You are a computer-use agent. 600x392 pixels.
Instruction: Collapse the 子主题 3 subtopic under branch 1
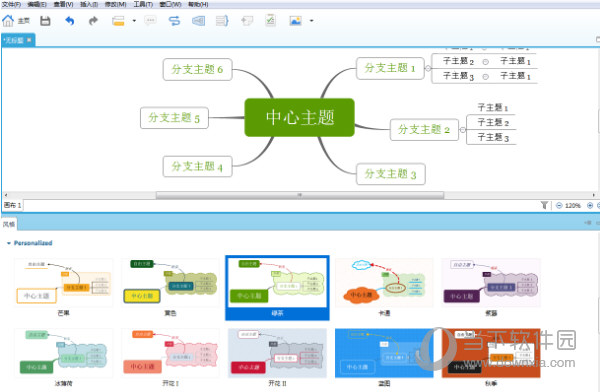(486, 77)
